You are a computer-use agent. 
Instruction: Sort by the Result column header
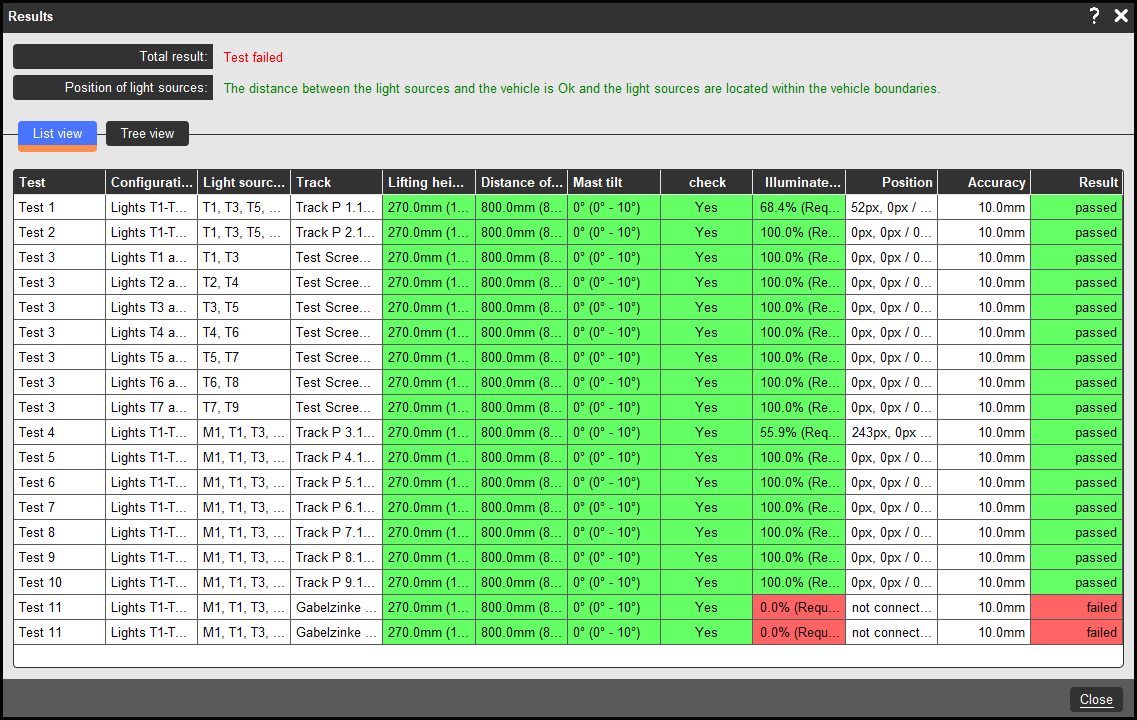pos(1077,183)
